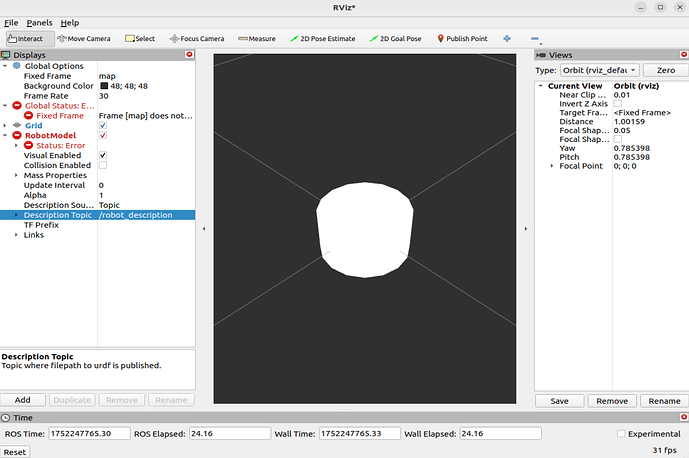Expand the Focal Point node
The image size is (689, 458).
(x=552, y=166)
